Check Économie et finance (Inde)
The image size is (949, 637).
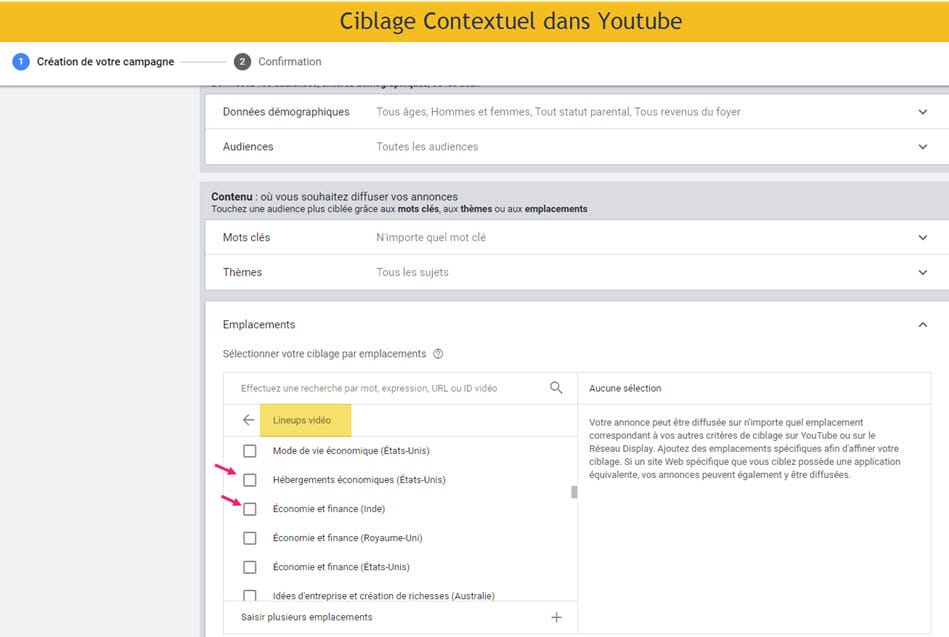point(249,509)
